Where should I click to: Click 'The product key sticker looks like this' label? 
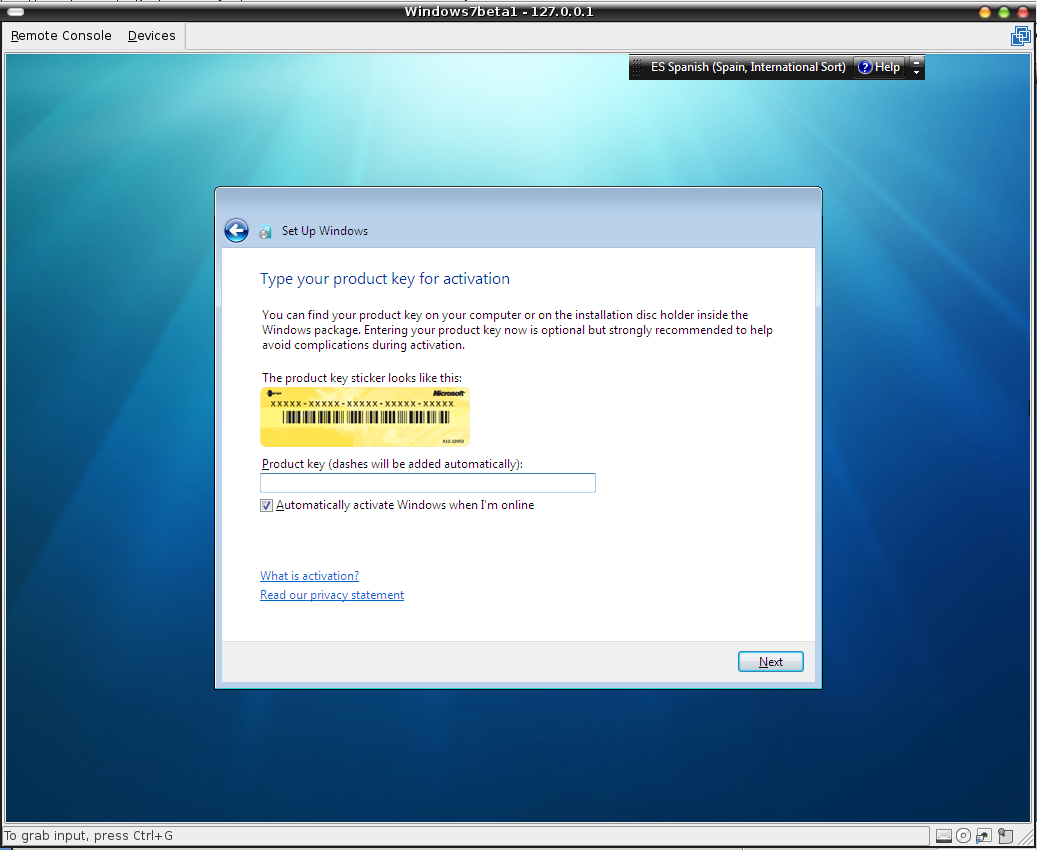pyautogui.click(x=362, y=378)
